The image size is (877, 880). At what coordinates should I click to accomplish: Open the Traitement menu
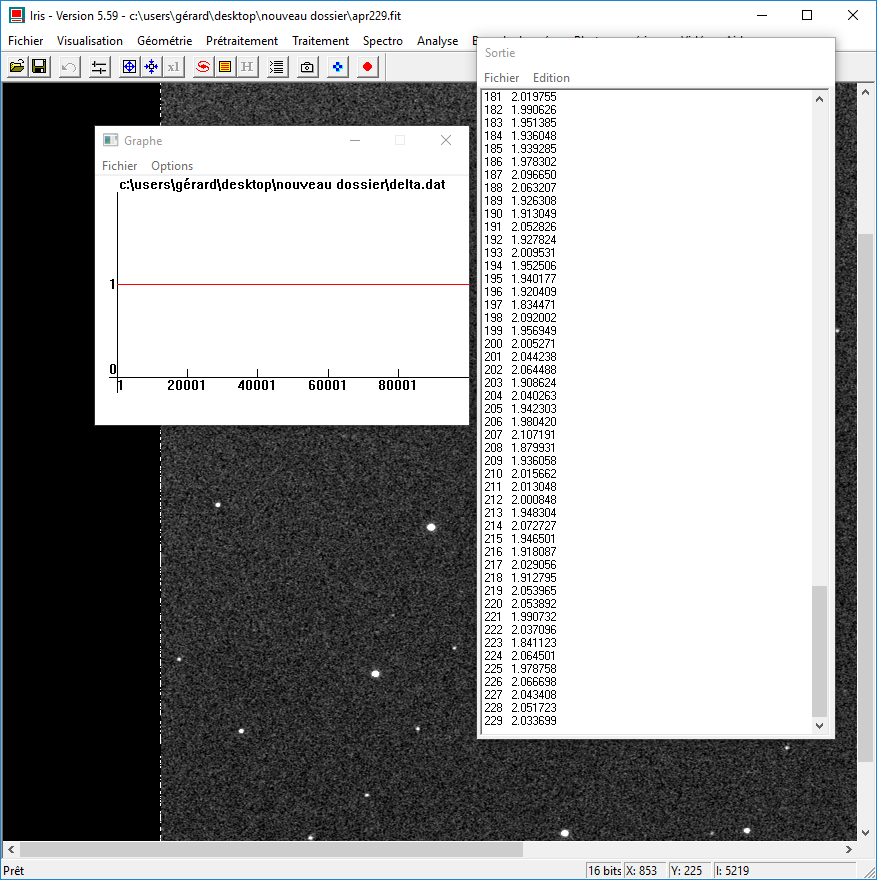pos(320,40)
